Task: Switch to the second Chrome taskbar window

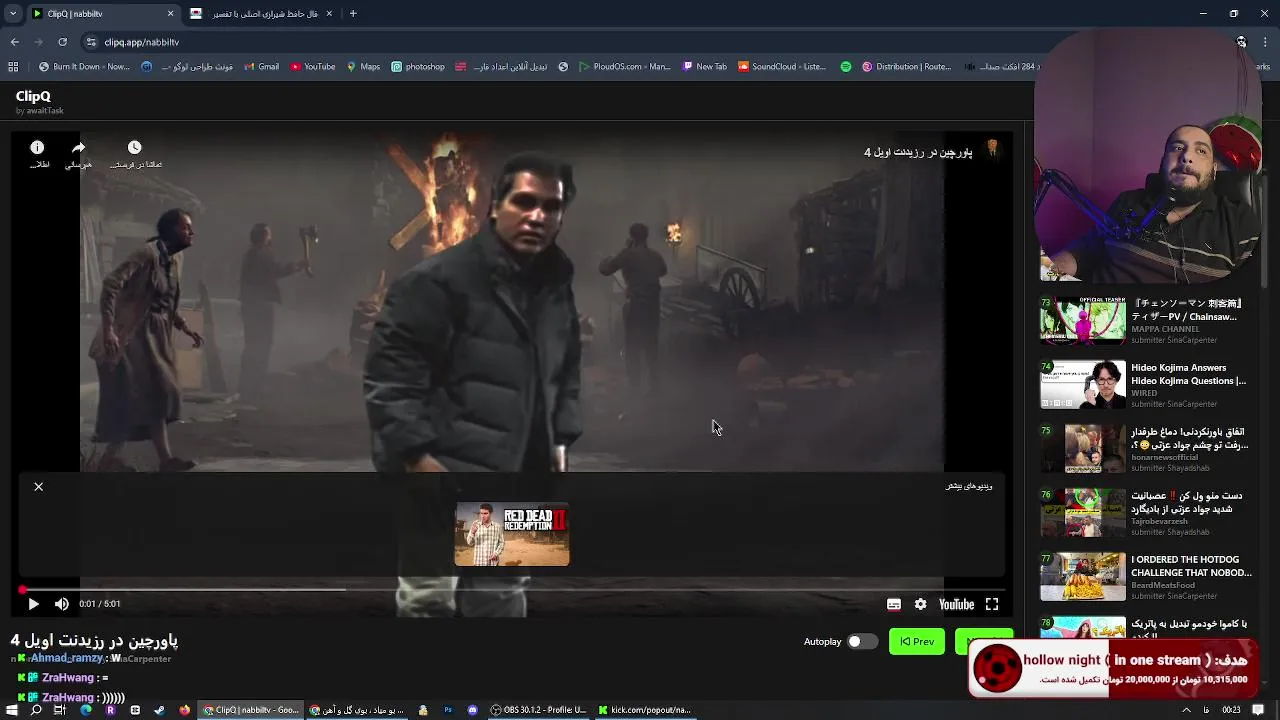Action: tap(356, 710)
